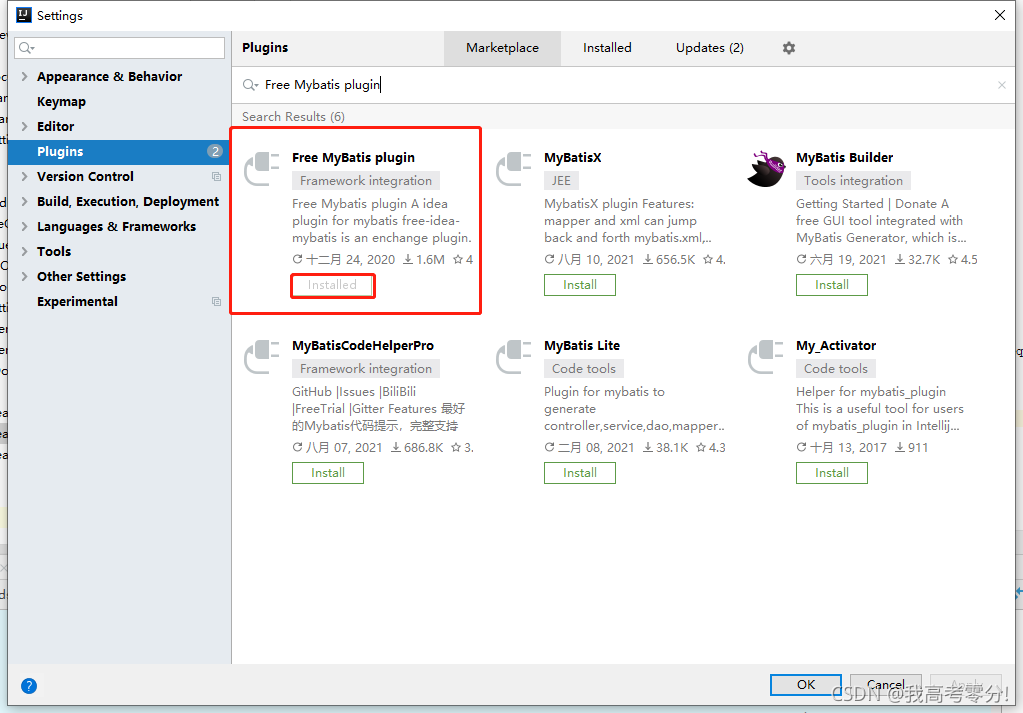Click Installed button for Free MyBatis

(332, 285)
